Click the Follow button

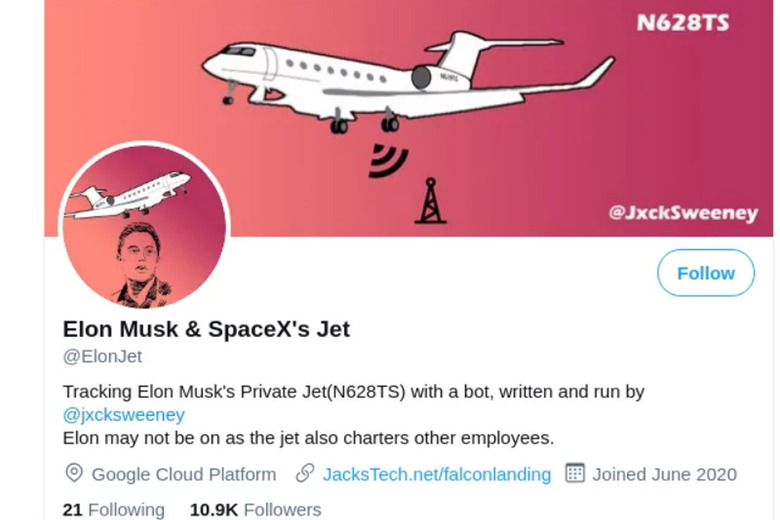coord(705,273)
